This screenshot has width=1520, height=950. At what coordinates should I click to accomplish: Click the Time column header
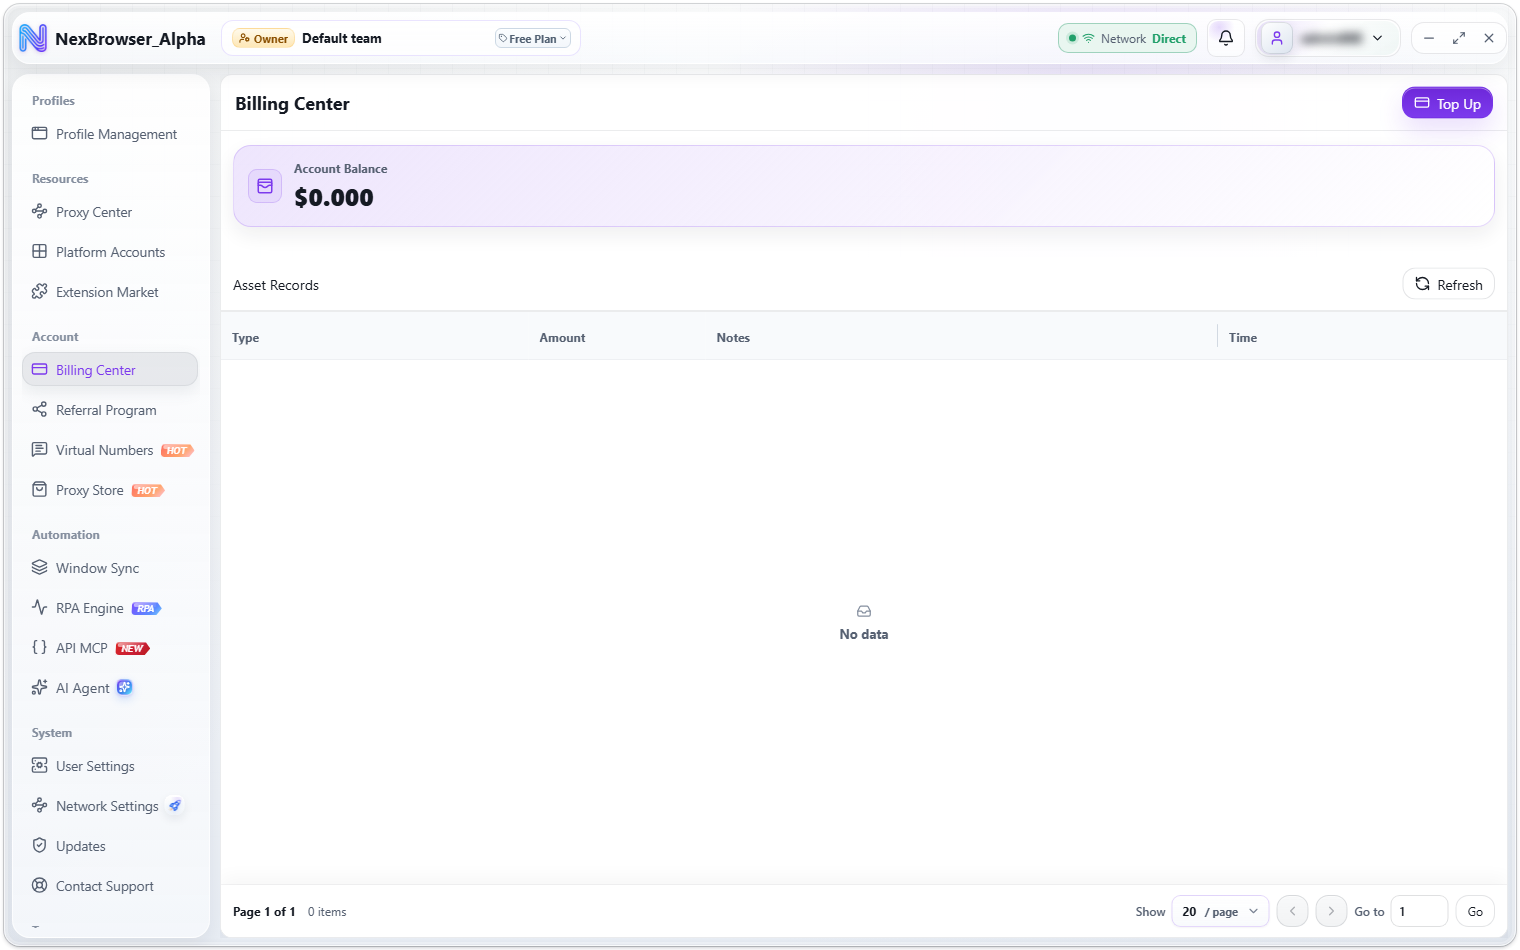coord(1243,338)
